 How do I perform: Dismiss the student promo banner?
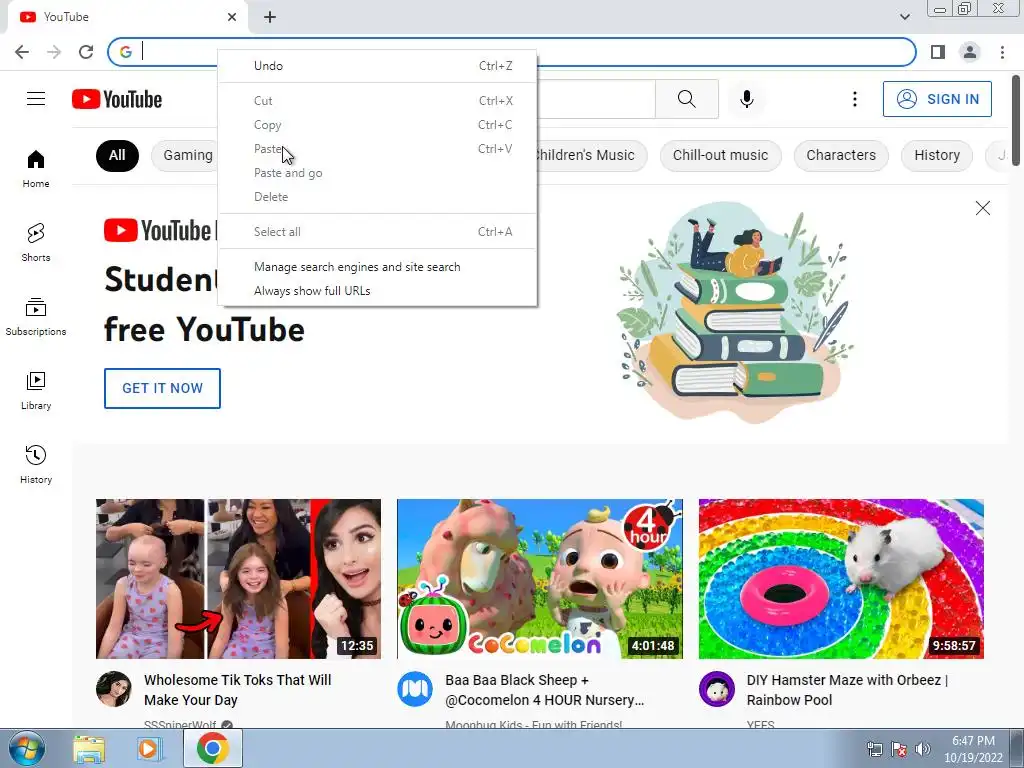coord(982,208)
